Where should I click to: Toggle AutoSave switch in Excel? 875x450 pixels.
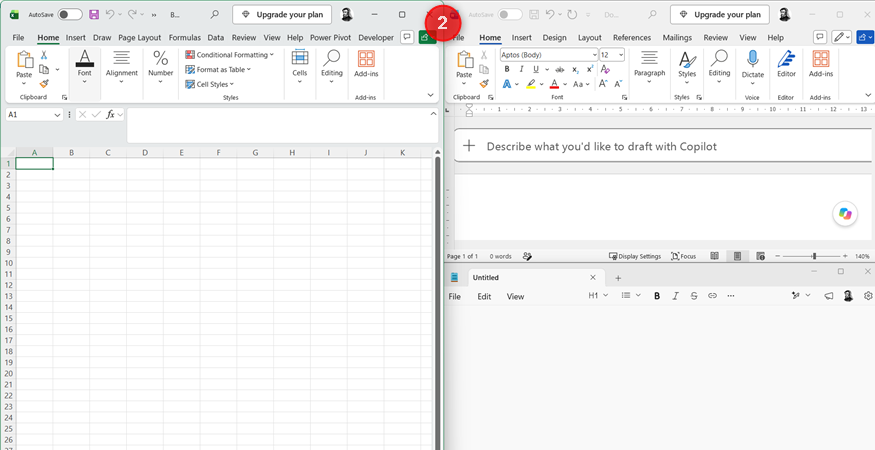[x=70, y=15]
